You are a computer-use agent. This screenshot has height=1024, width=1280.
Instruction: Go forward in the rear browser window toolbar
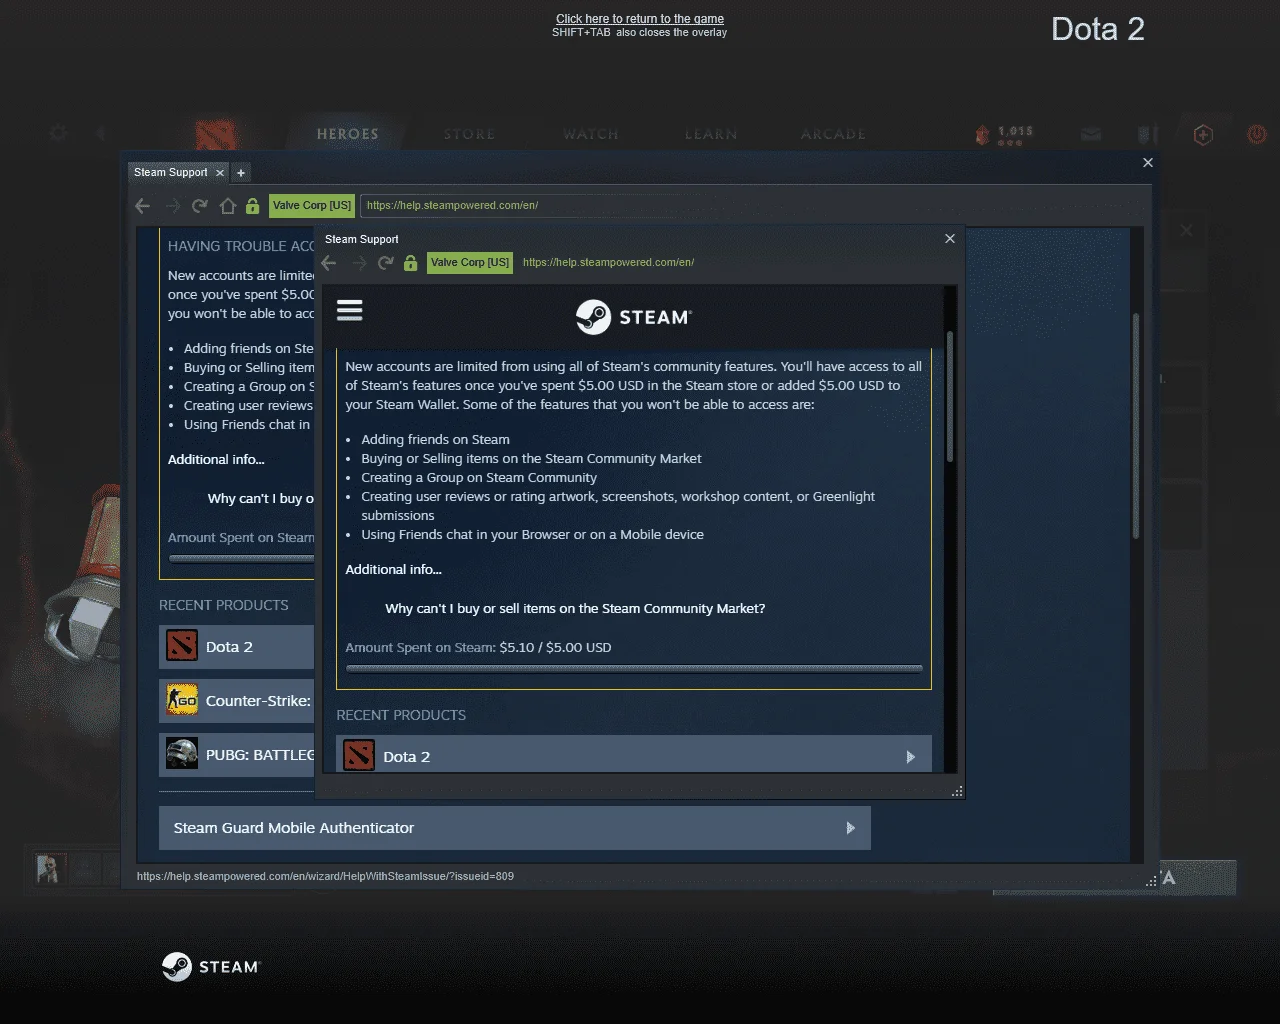click(x=172, y=206)
